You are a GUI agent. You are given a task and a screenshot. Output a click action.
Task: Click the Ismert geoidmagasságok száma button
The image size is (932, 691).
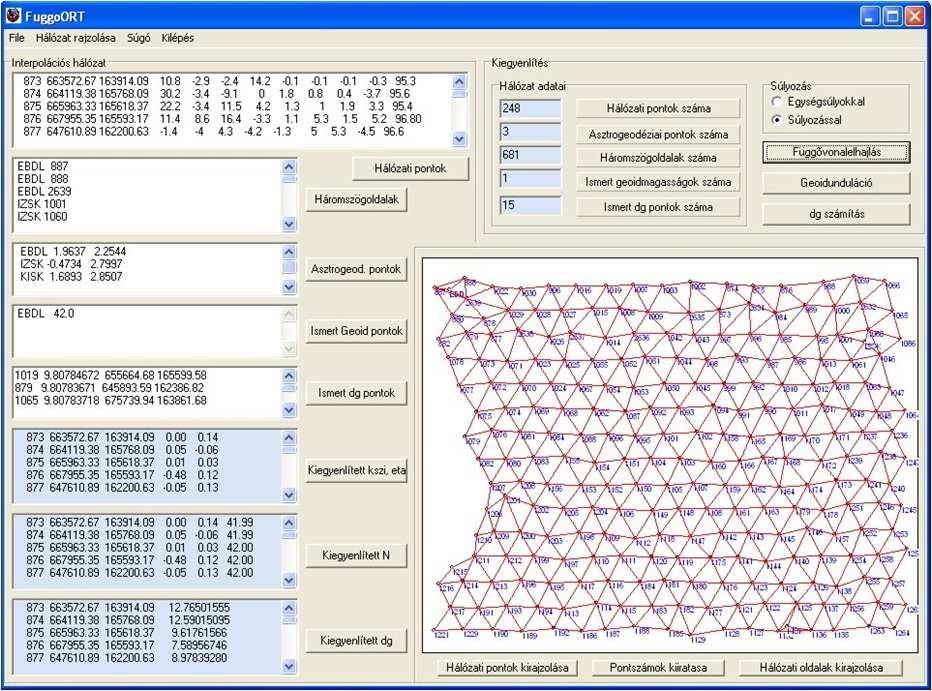(659, 182)
